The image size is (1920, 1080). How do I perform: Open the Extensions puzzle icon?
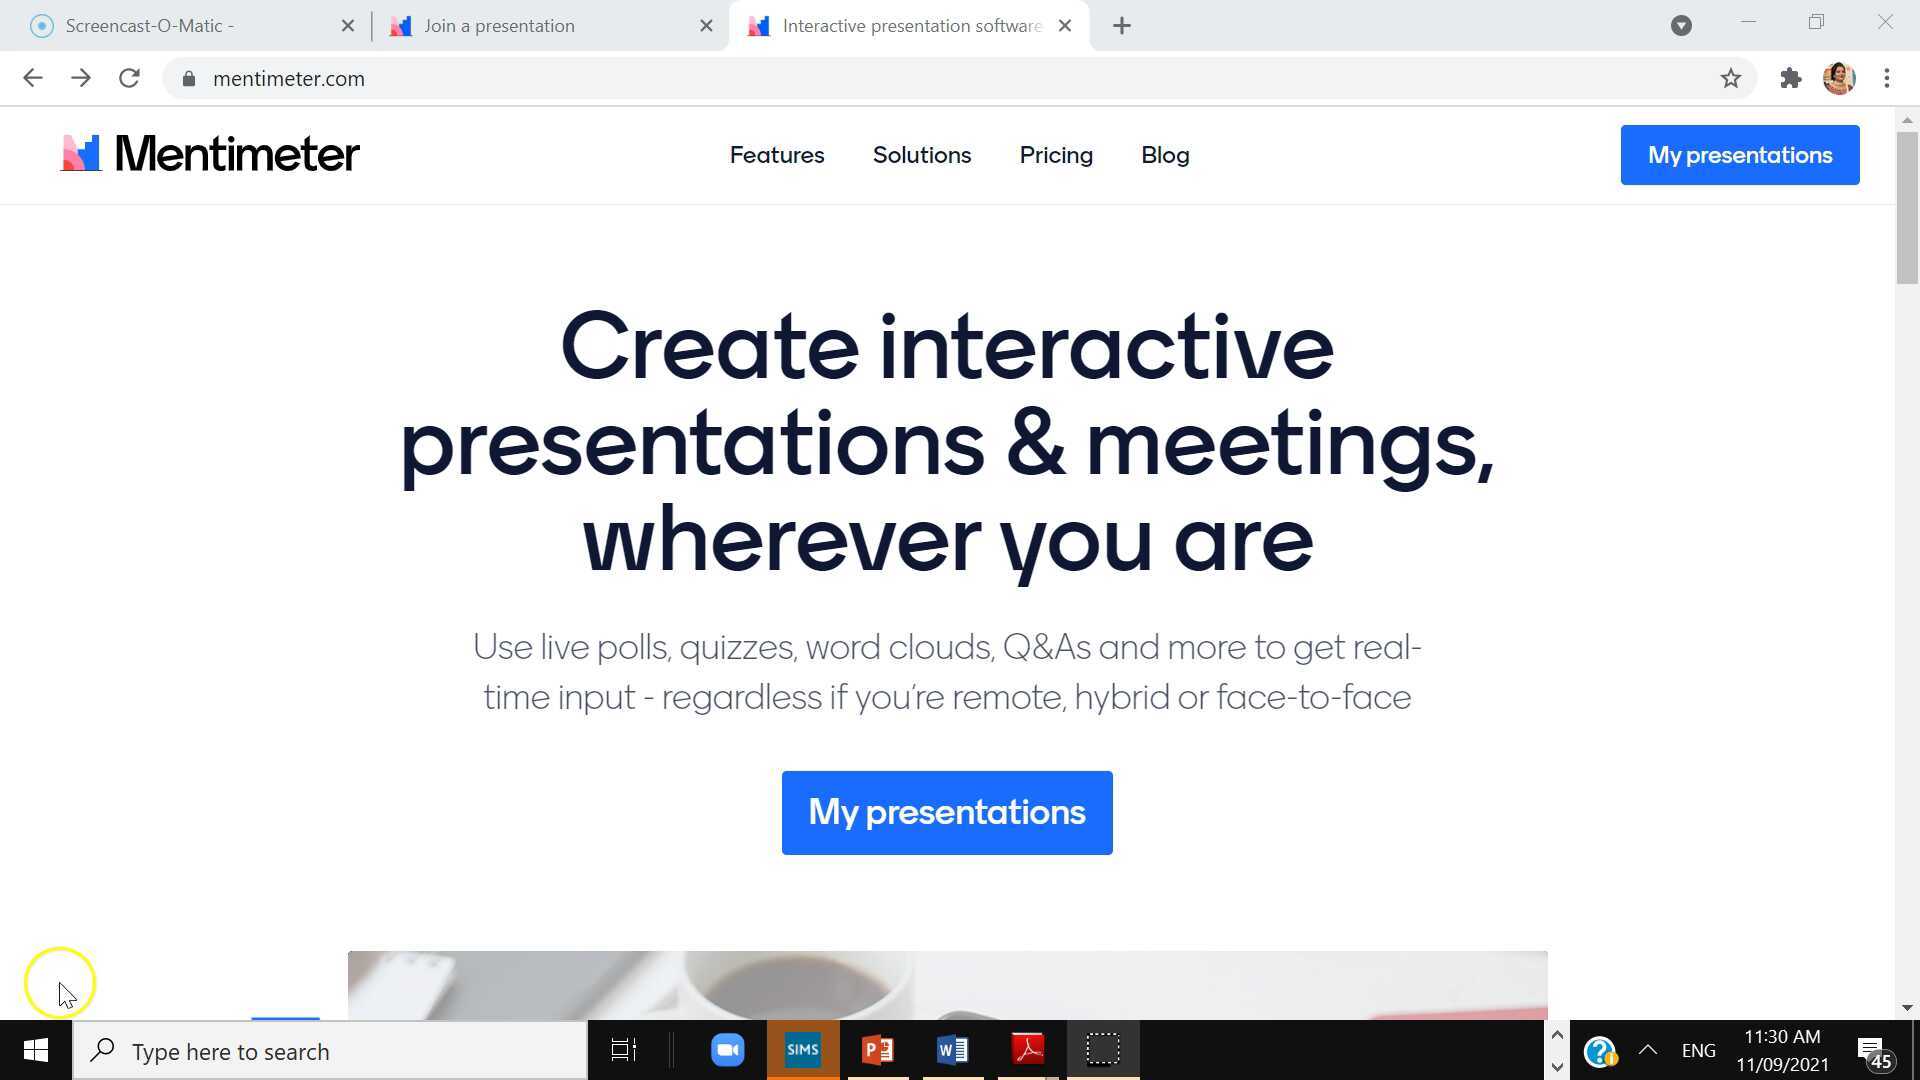(1791, 78)
